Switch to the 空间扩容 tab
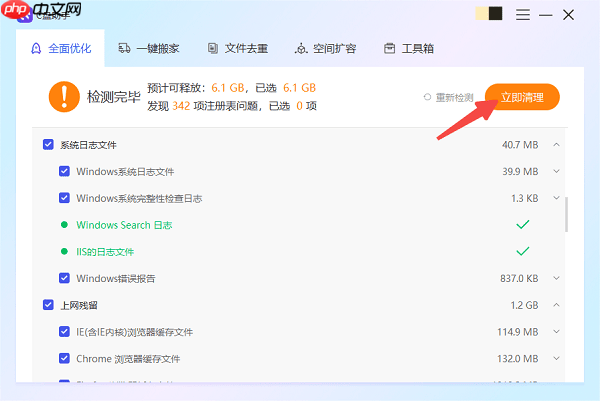600x401 pixels. pos(326,48)
